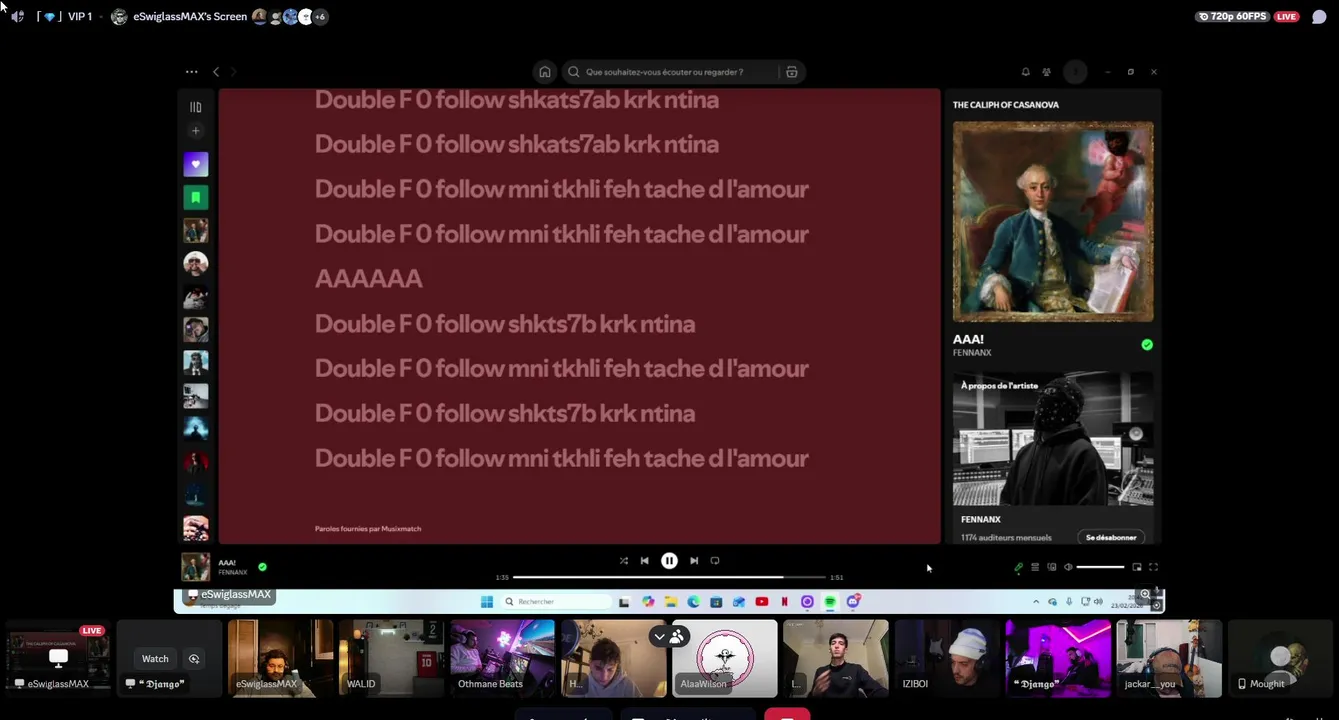The image size is (1339, 720).
Task: Open the Spotify mini player icon
Action: (1137, 567)
